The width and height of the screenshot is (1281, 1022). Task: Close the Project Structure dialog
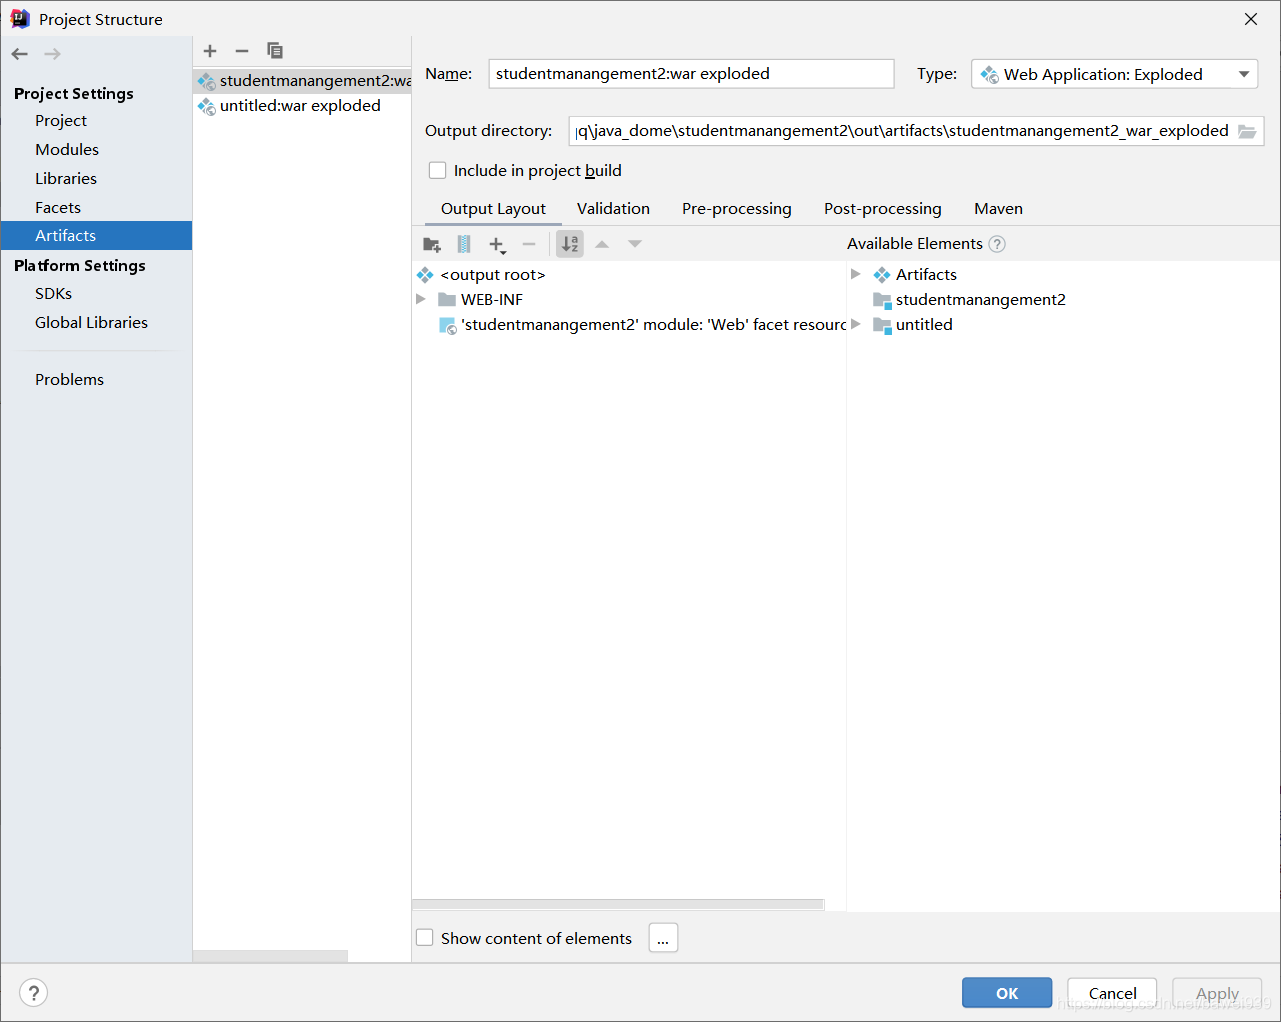[1251, 19]
